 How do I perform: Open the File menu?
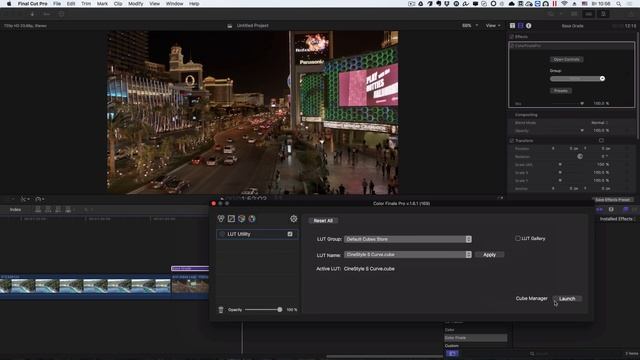[x=57, y=4]
